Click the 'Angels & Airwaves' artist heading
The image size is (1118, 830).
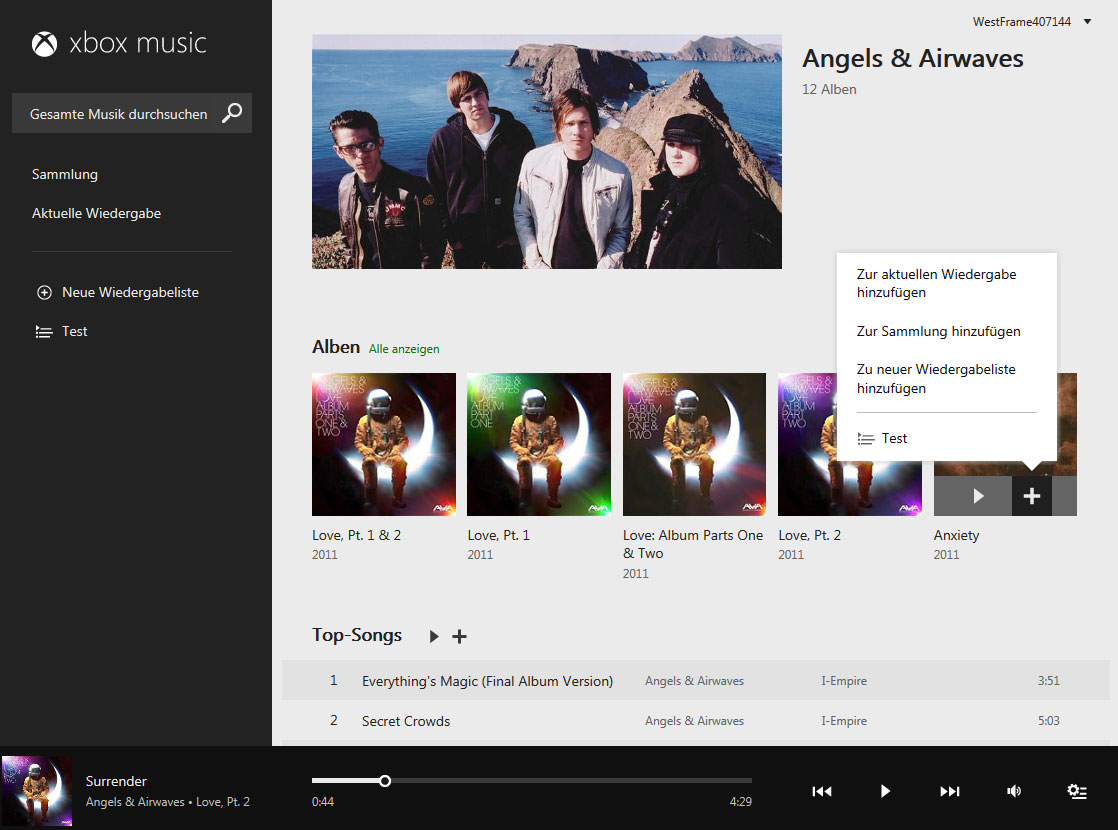pyautogui.click(x=913, y=58)
